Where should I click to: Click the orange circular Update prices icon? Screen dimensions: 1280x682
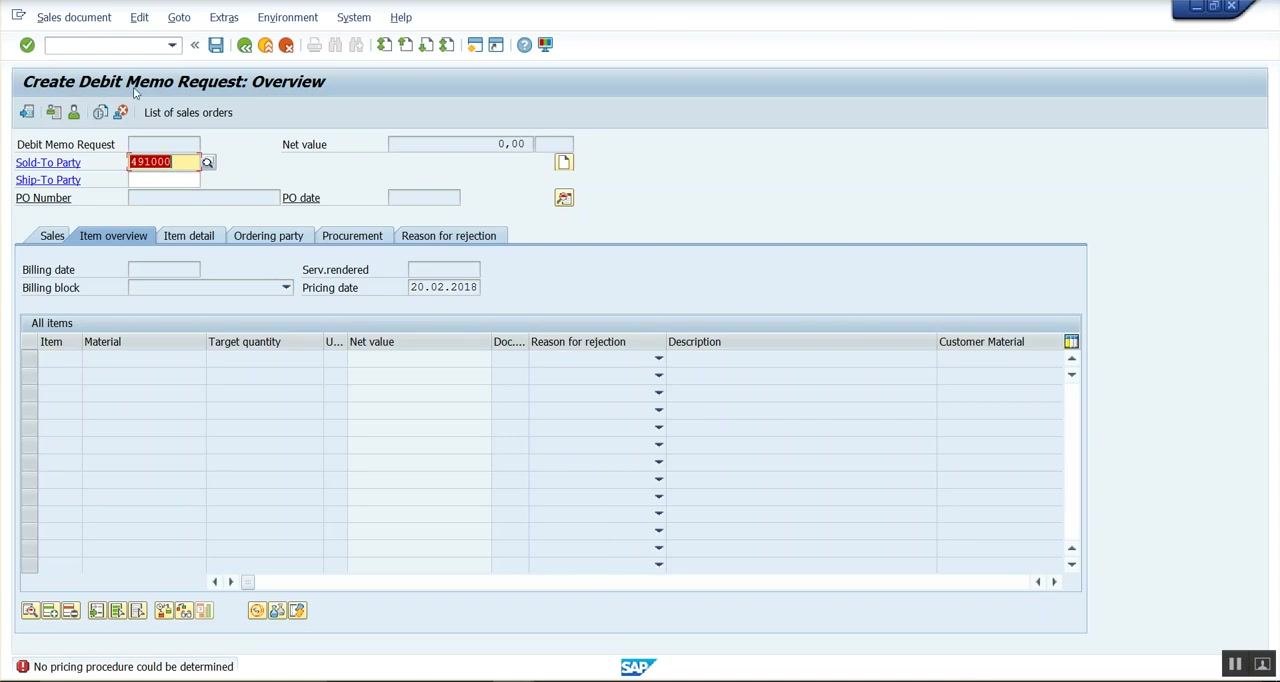pyautogui.click(x=257, y=611)
